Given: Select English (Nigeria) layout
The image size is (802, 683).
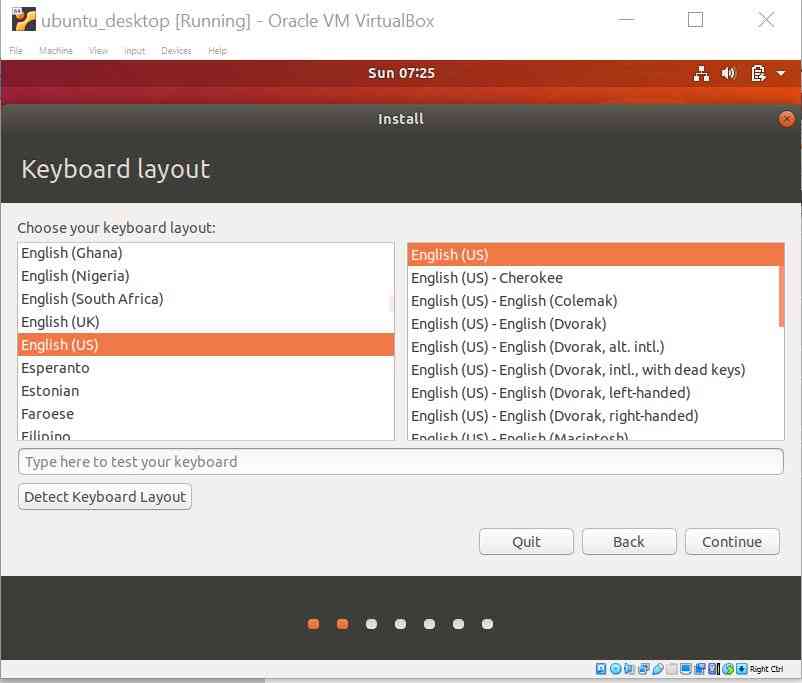Looking at the screenshot, I should pos(206,276).
